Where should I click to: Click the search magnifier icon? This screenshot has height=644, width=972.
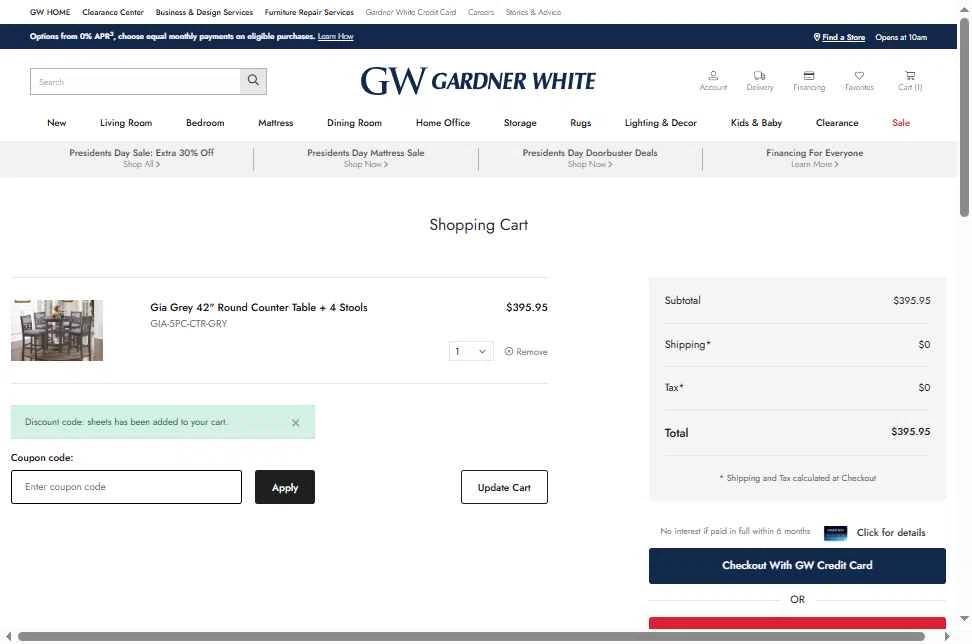253,81
